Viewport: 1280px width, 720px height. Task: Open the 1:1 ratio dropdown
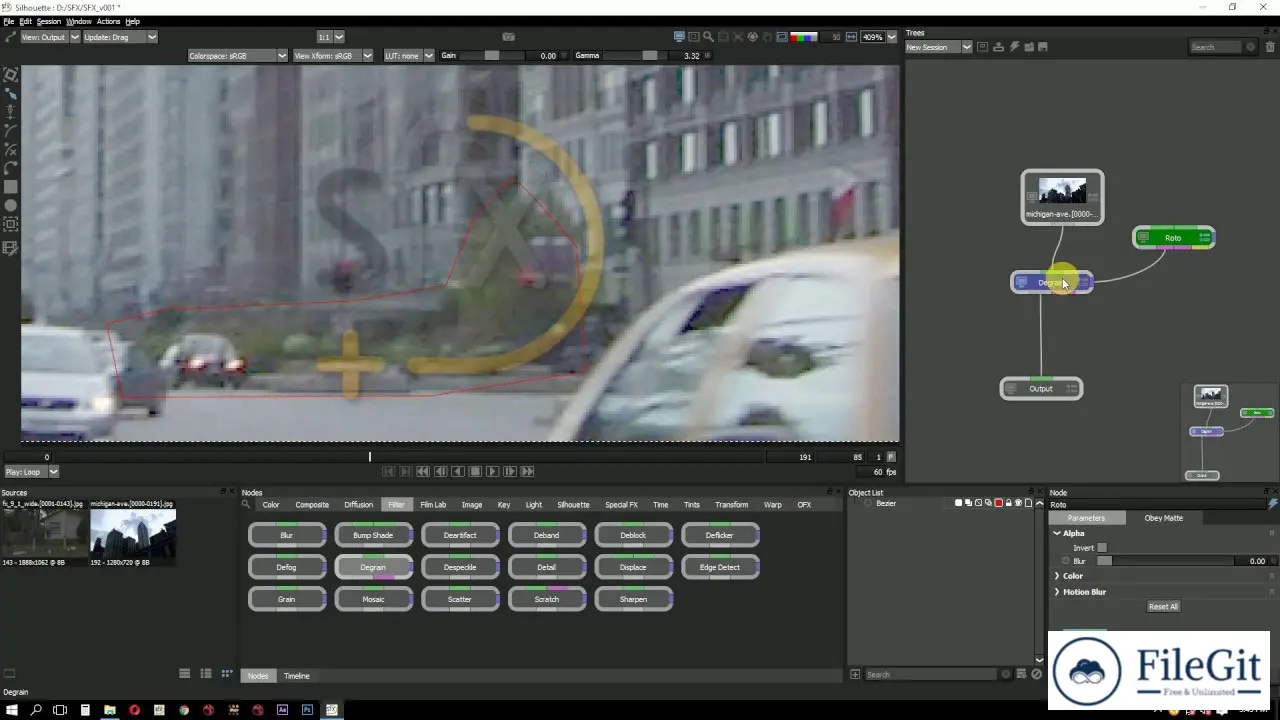330,37
